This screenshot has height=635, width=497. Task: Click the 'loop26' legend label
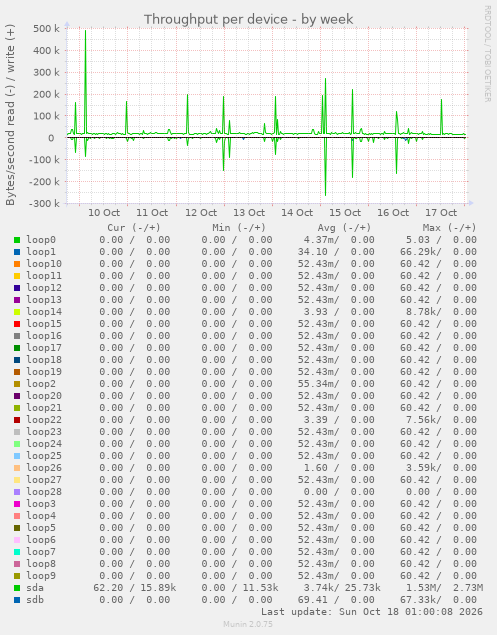44,468
